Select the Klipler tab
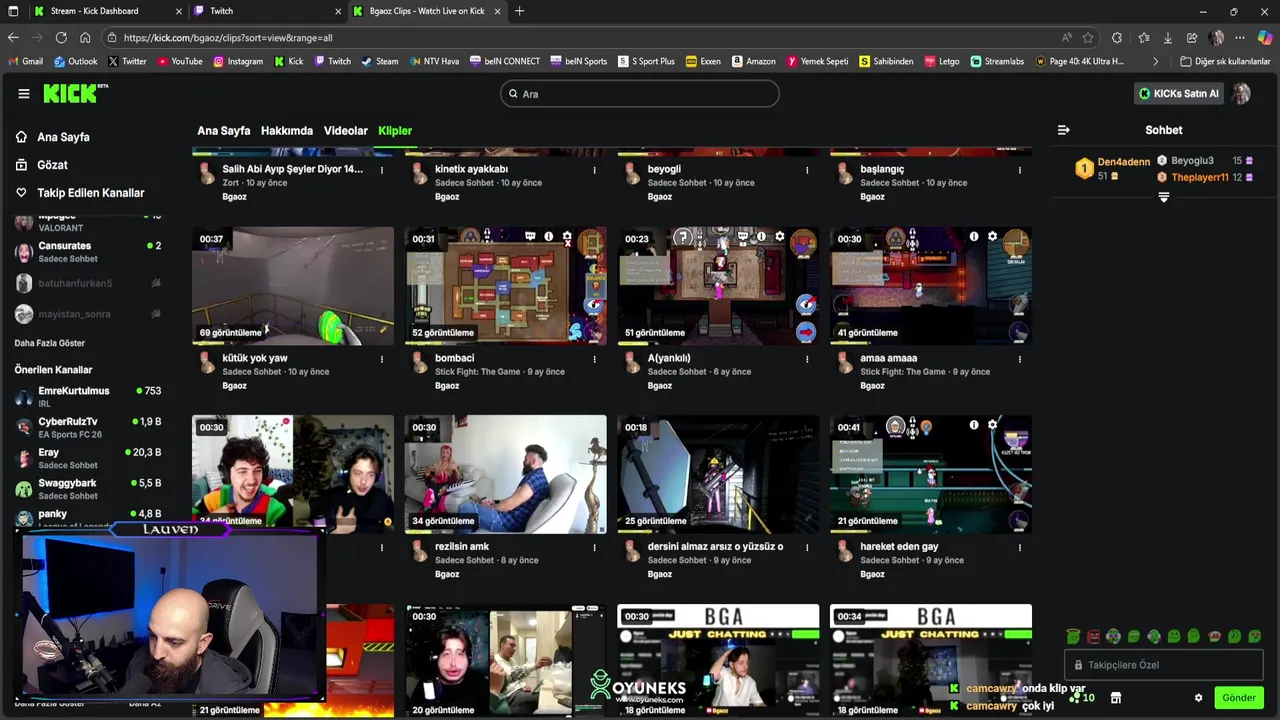 (x=395, y=131)
